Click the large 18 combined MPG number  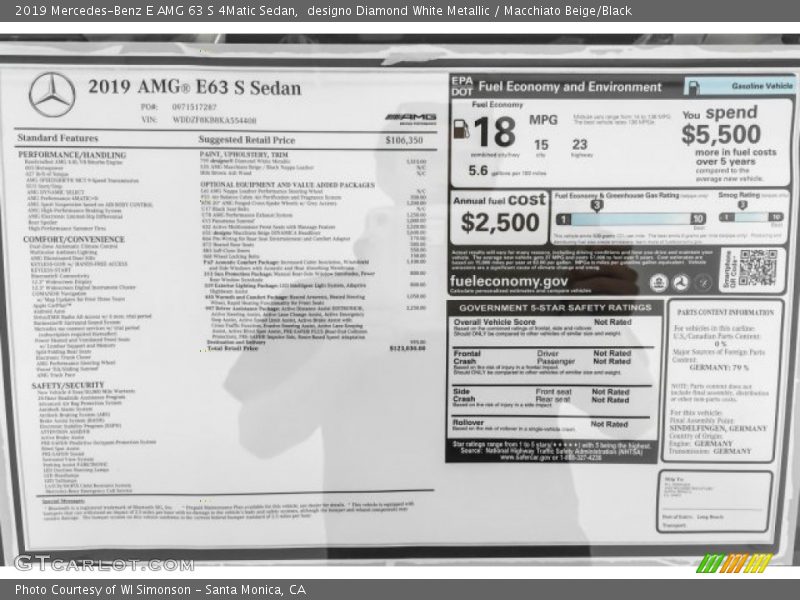point(494,132)
